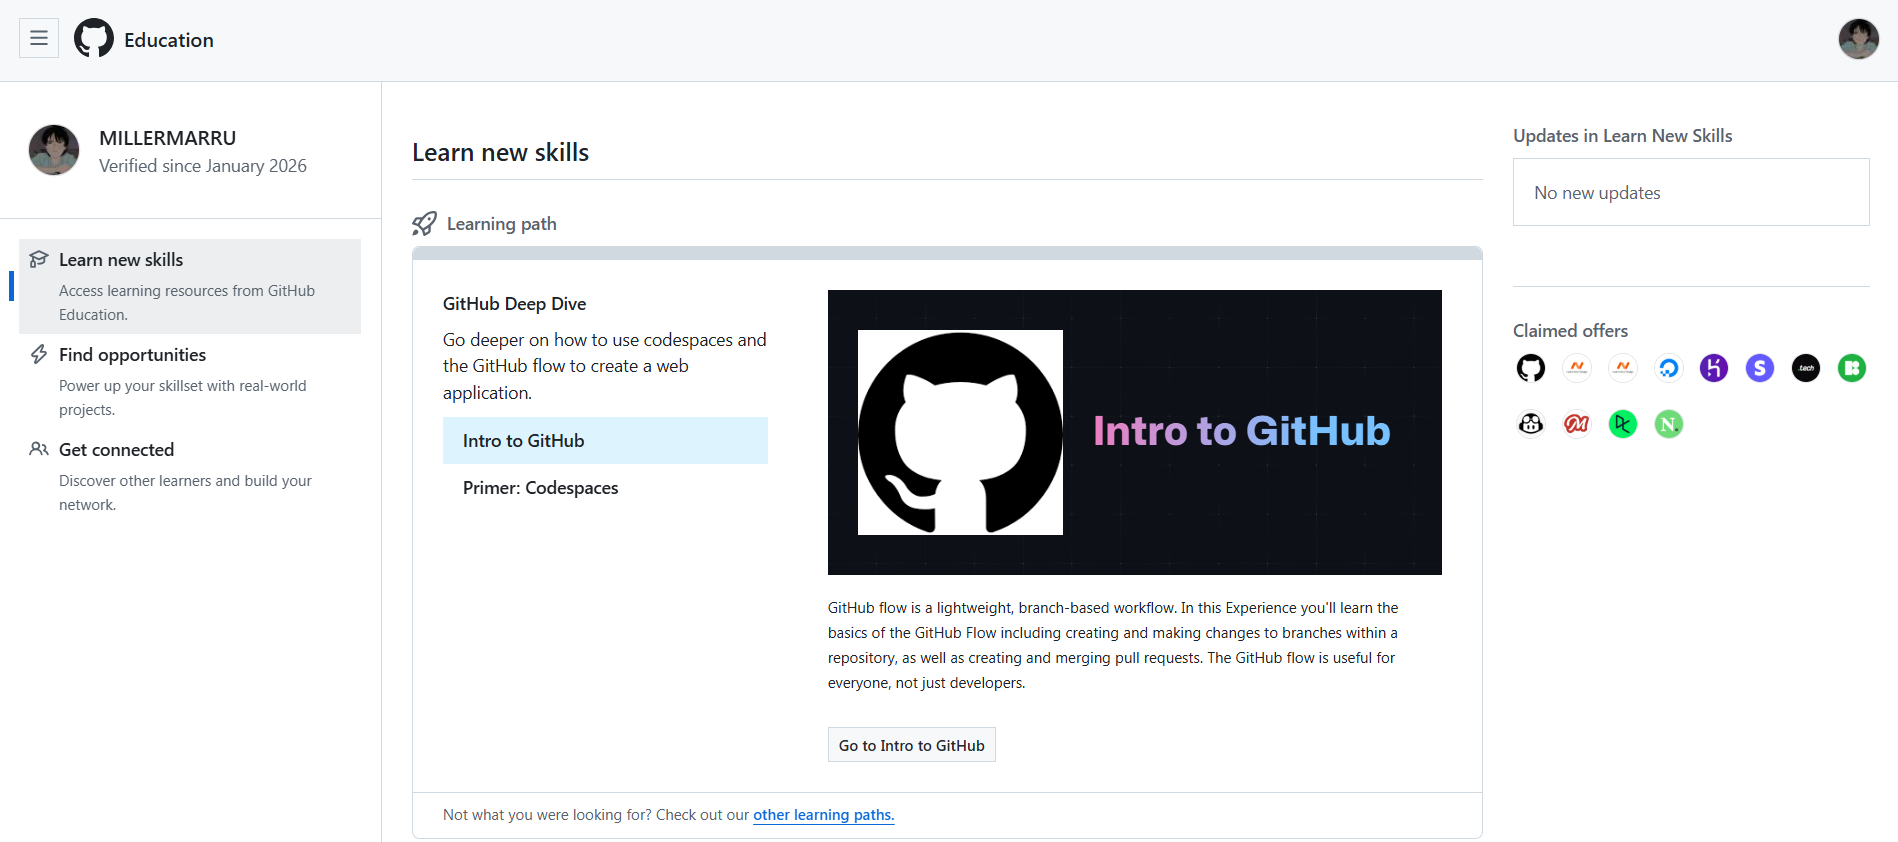Image resolution: width=1898 pixels, height=842 pixels.
Task: Click the Education header title
Action: pos(169,40)
